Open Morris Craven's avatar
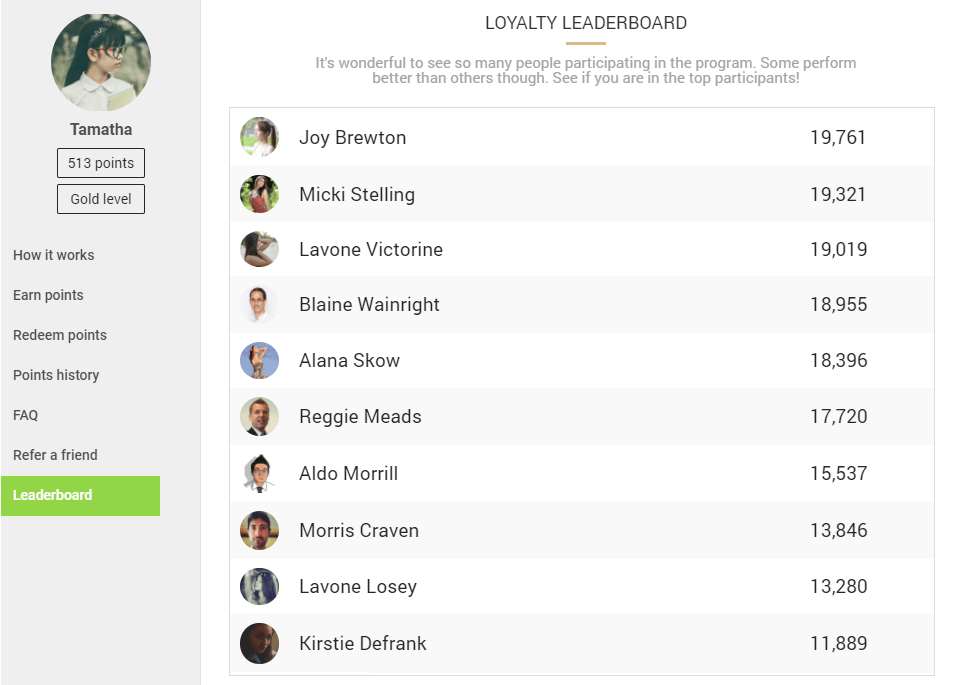The height and width of the screenshot is (685, 957). 259,530
